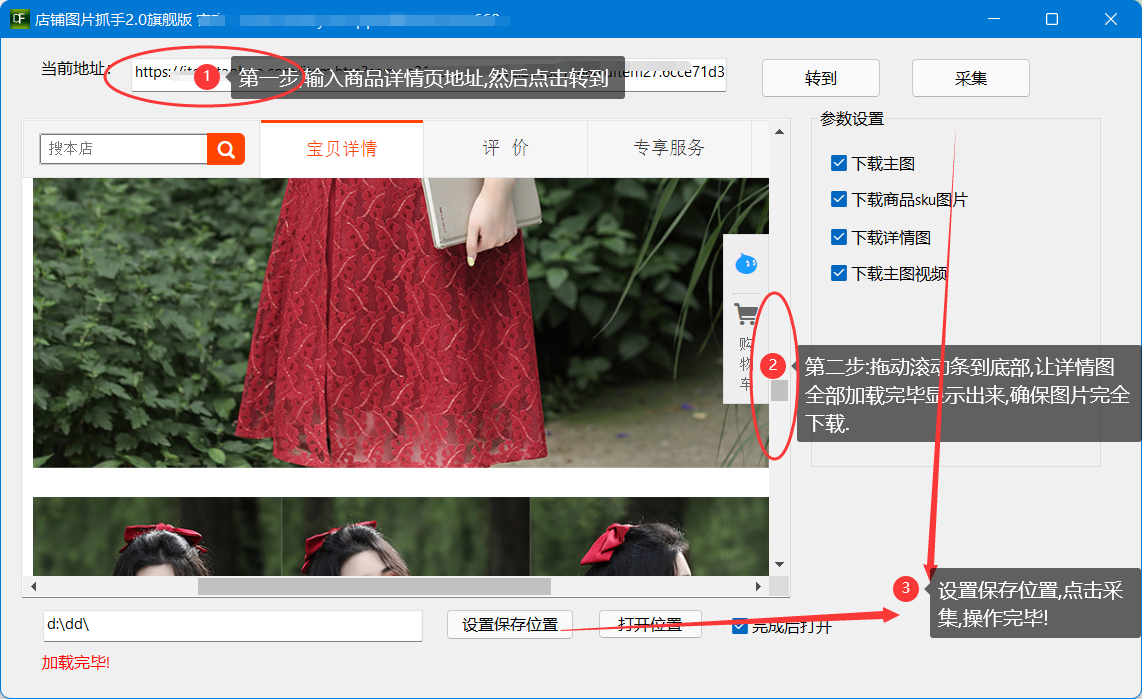The width and height of the screenshot is (1142, 699).
Task: Disable the 下载详情图 checkbox
Action: (x=839, y=237)
